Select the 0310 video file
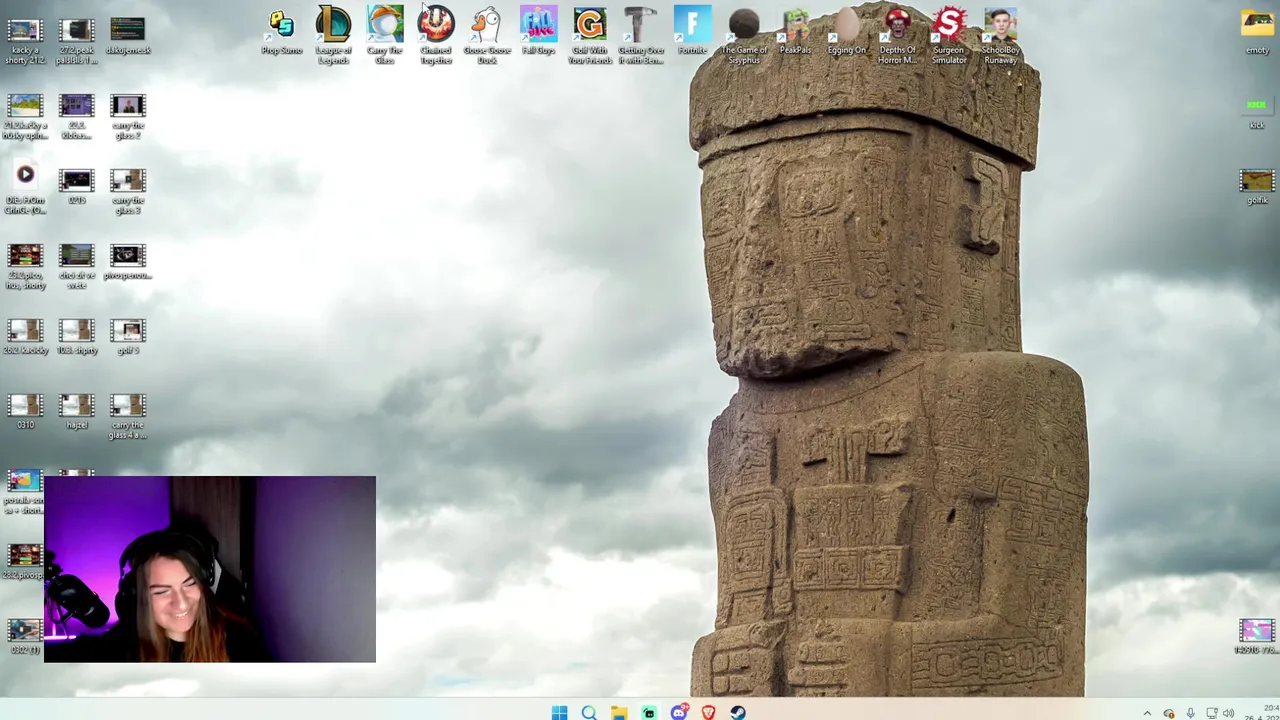This screenshot has height=720, width=1280. click(x=25, y=412)
